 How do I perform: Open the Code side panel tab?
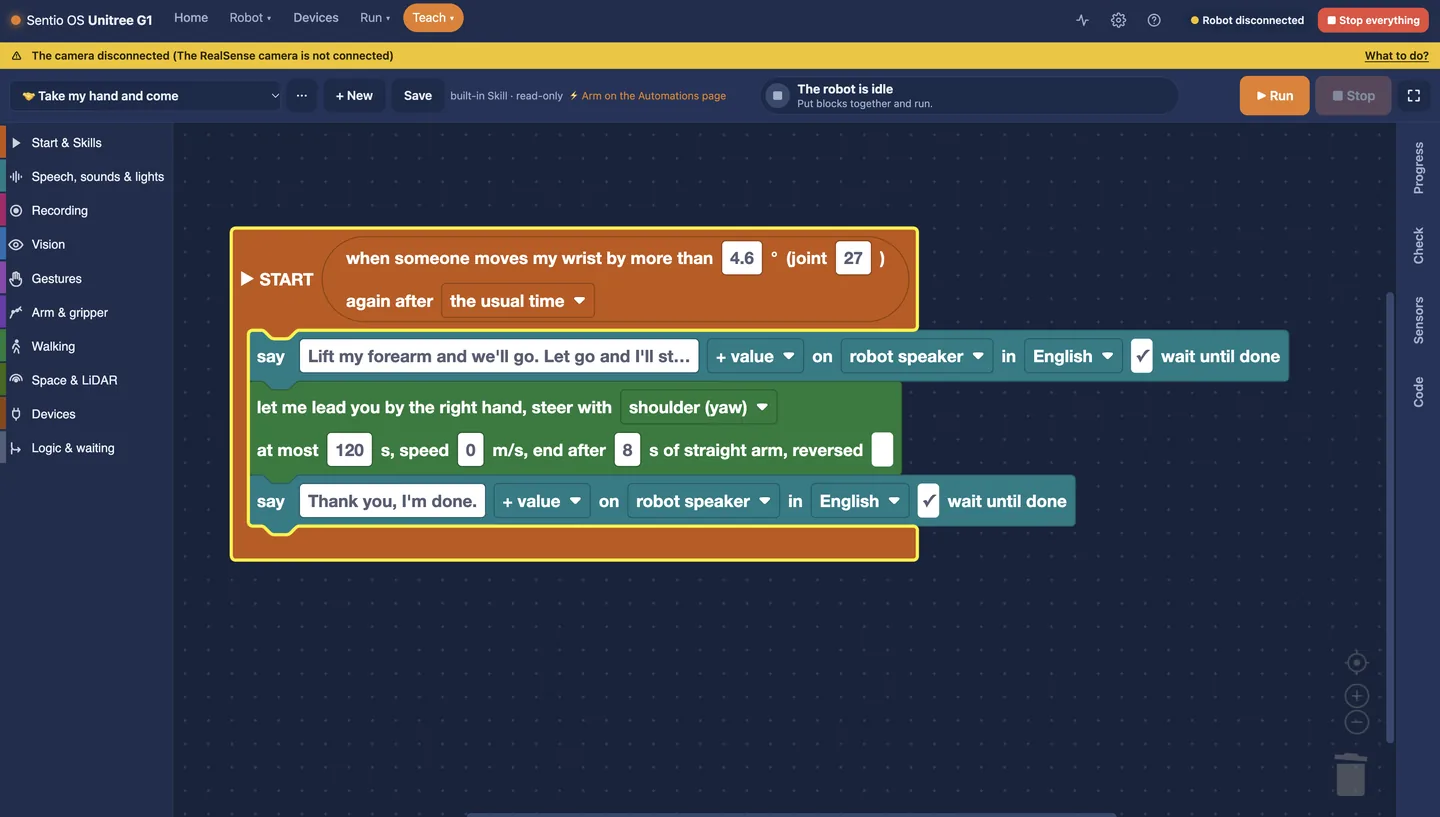point(1418,392)
